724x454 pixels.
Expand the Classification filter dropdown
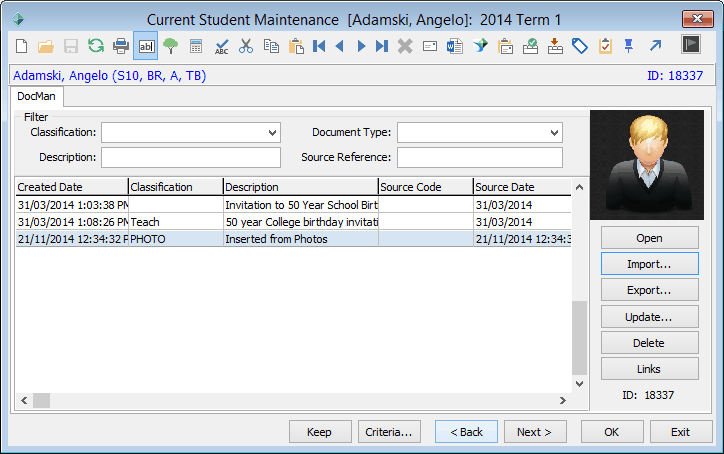[x=272, y=133]
